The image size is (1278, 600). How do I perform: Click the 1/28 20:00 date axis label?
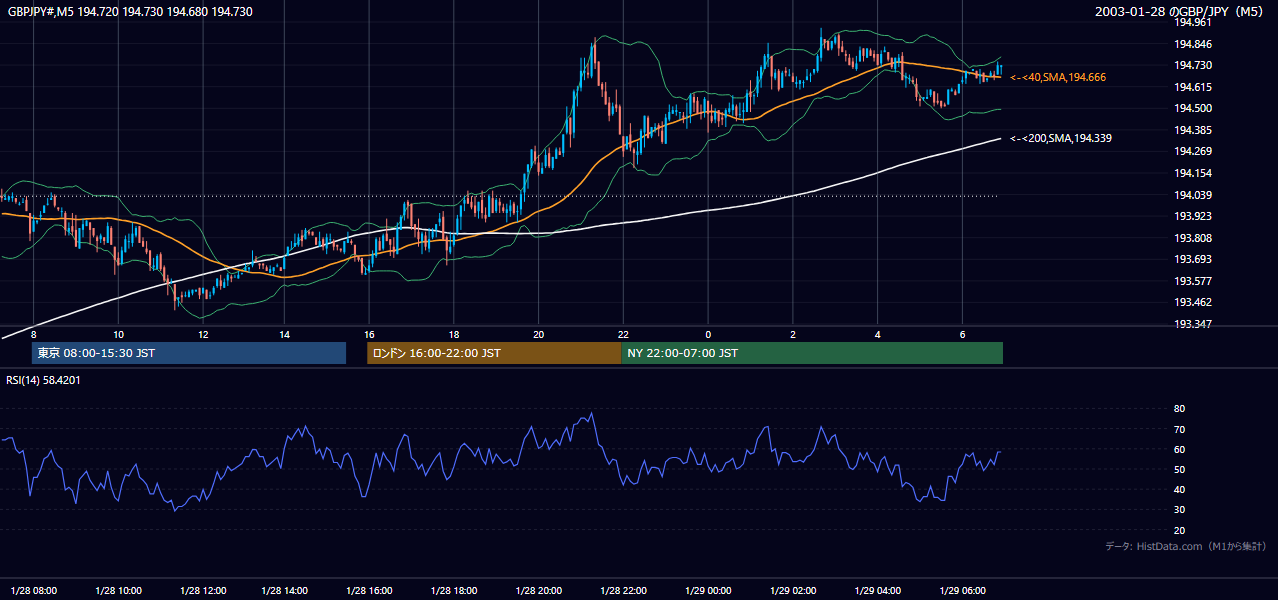pyautogui.click(x=539, y=590)
